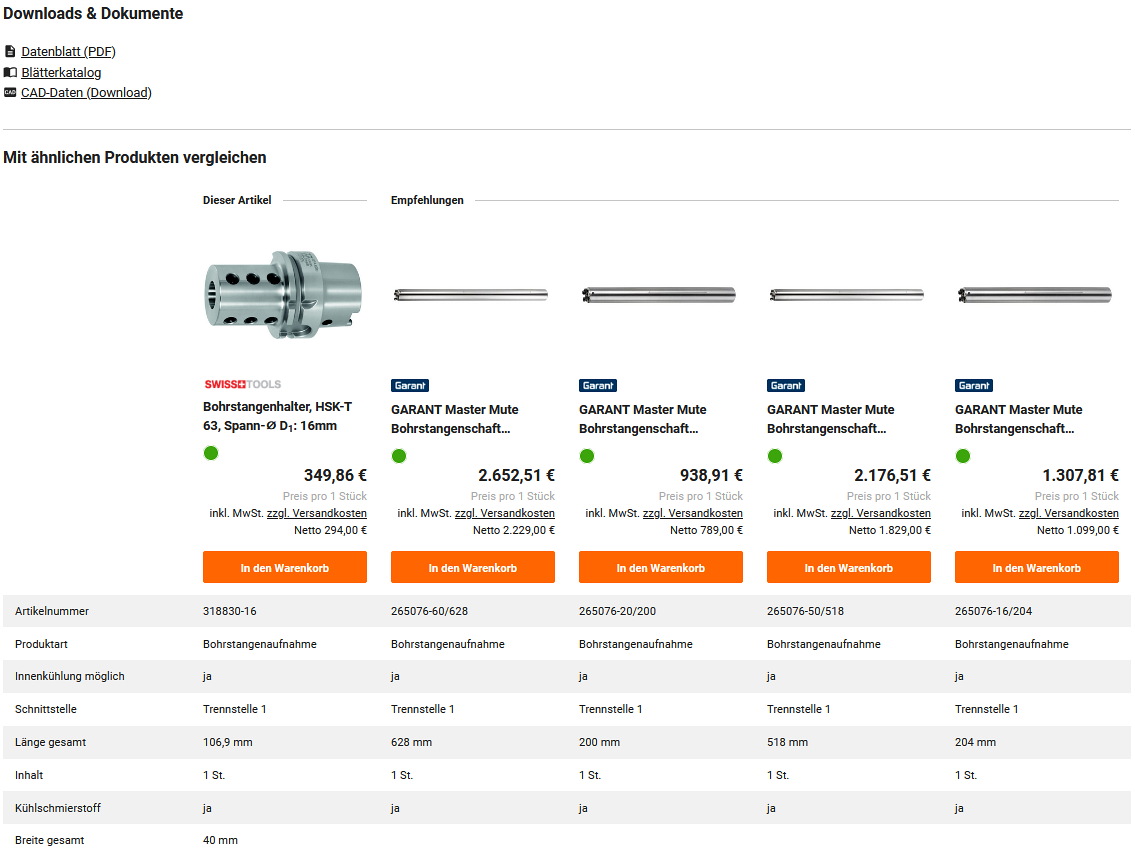1135x858 pixels.
Task: Click the Netto 1.829,00 € price text
Action: pos(890,531)
